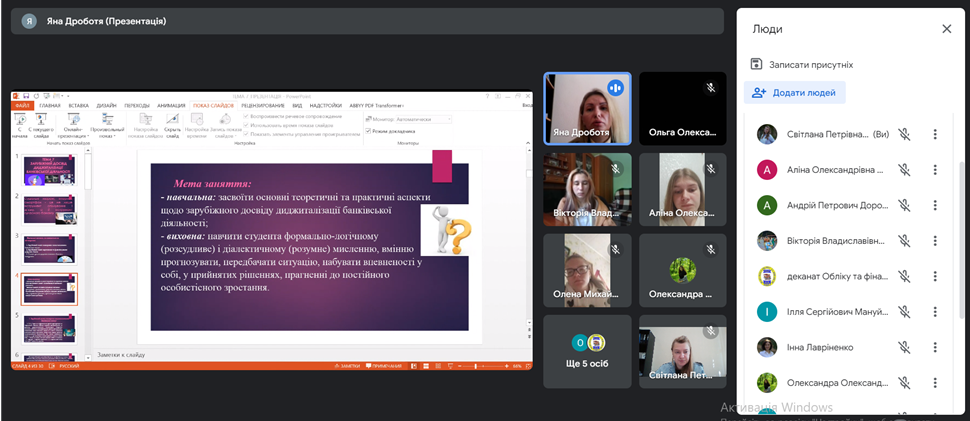The width and height of the screenshot is (970, 421).
Task: Click the zoom out minus in status bar
Action: point(461,366)
